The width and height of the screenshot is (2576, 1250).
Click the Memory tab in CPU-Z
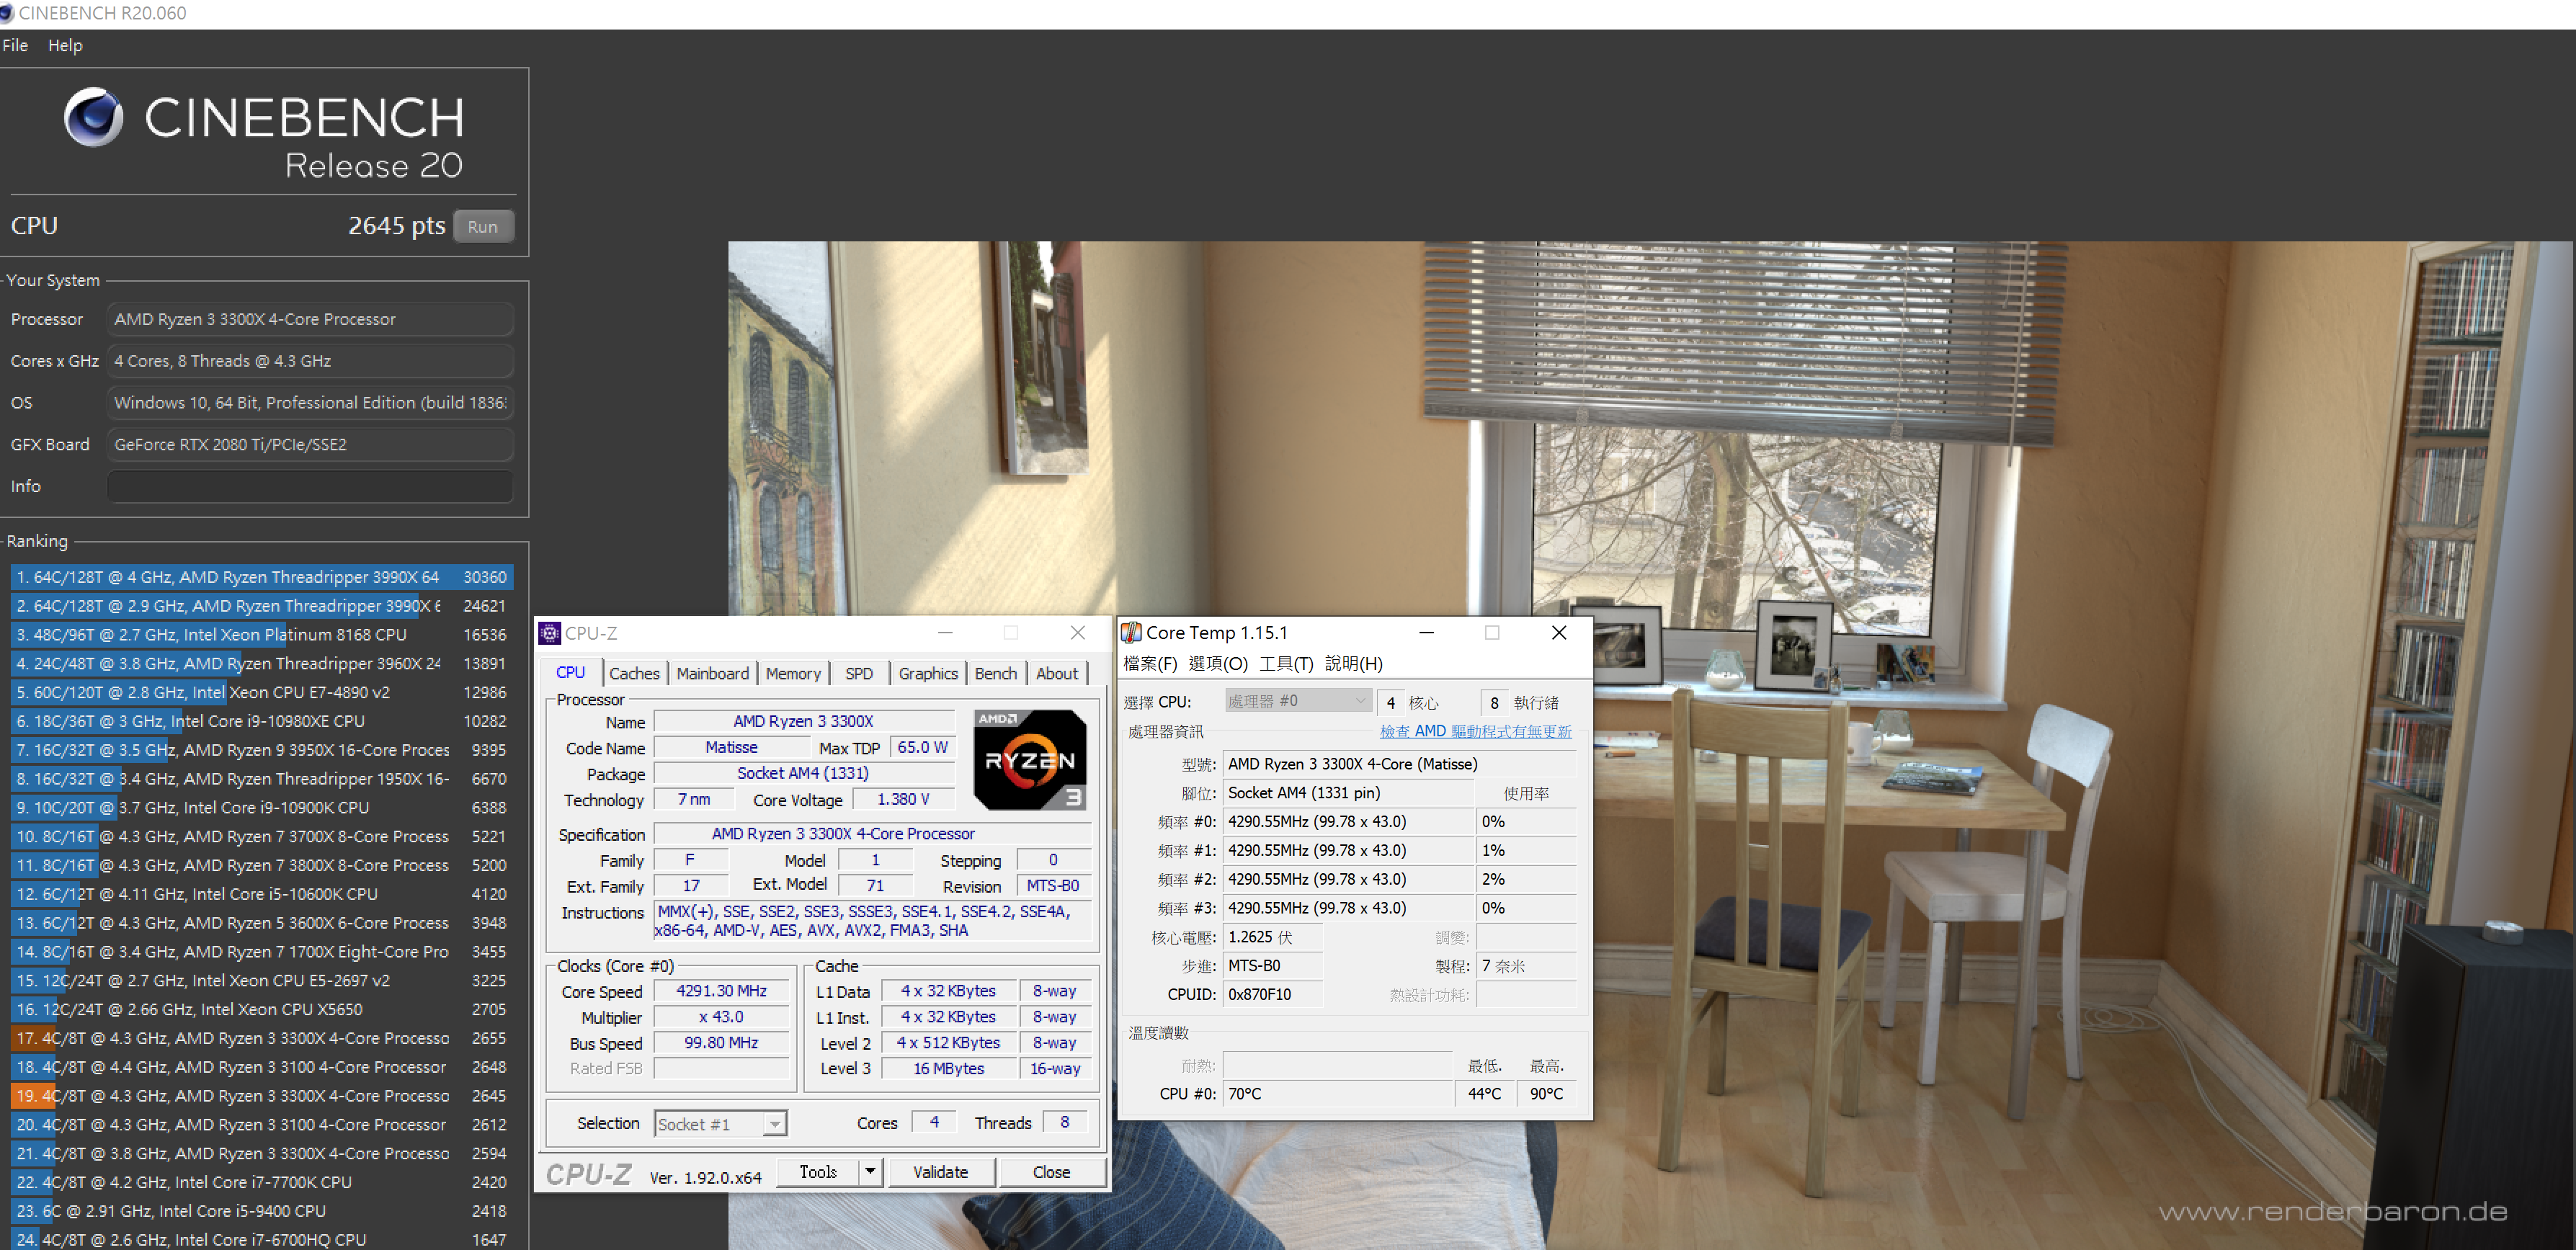click(788, 670)
